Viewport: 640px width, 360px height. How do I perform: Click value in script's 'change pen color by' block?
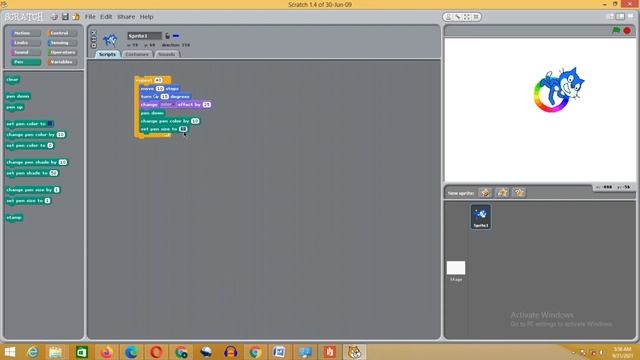pos(195,121)
